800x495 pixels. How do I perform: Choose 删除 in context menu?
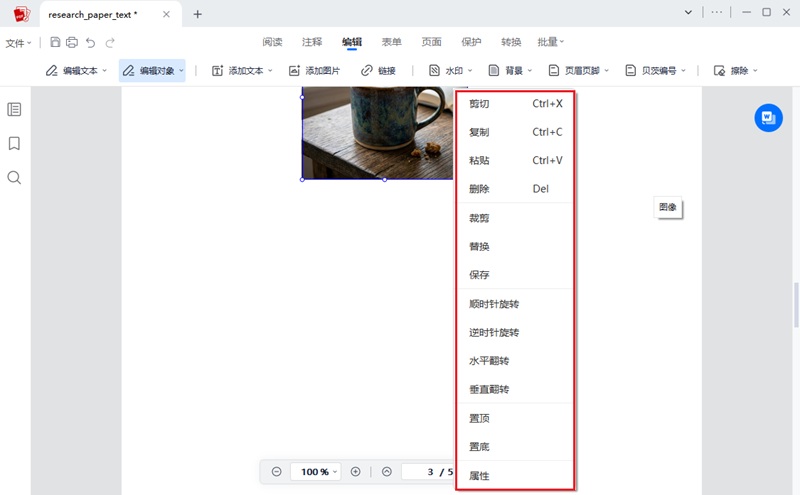pos(515,189)
